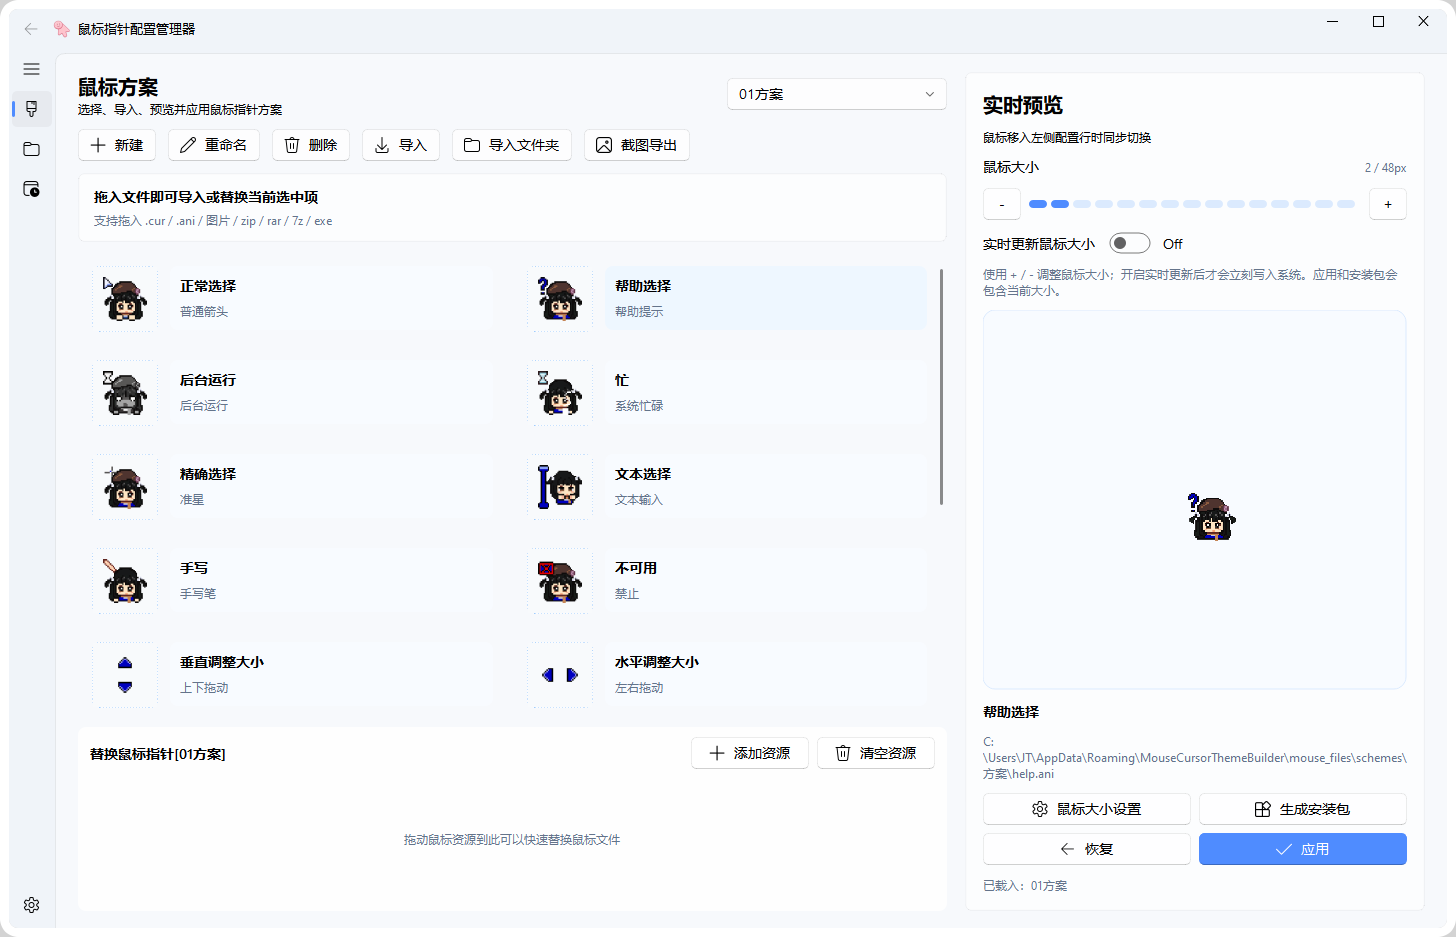Click the cursor list vertical scrollbar
The image size is (1456, 937).
tap(941, 387)
